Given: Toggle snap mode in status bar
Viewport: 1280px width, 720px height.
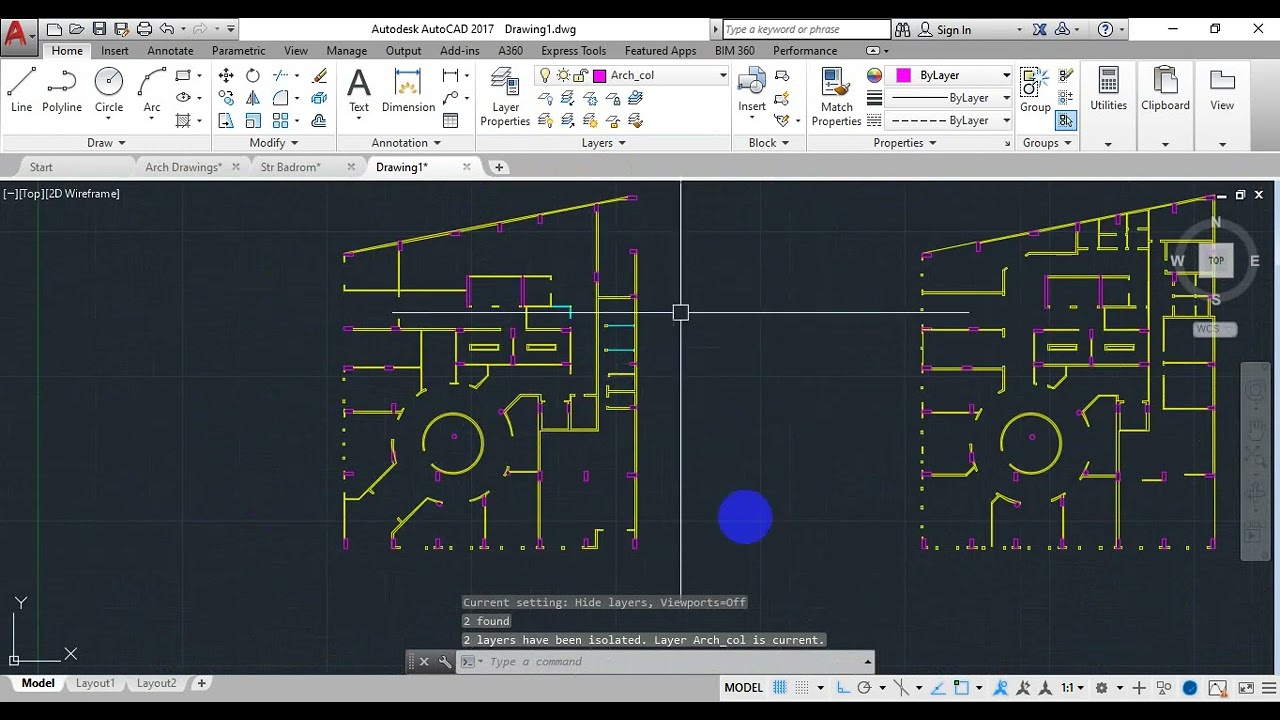Looking at the screenshot, I should click(803, 688).
